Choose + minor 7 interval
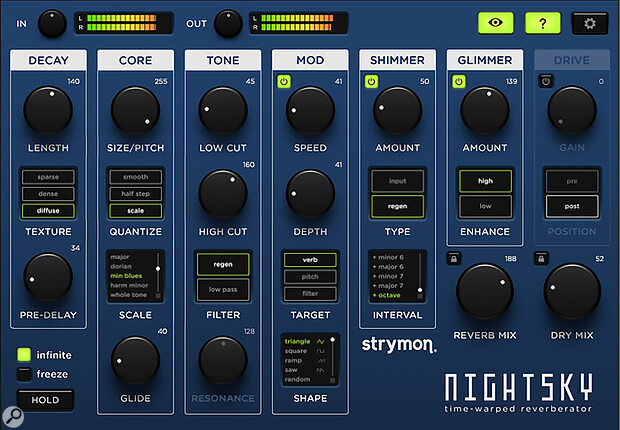This screenshot has height=430, width=620. (388, 276)
